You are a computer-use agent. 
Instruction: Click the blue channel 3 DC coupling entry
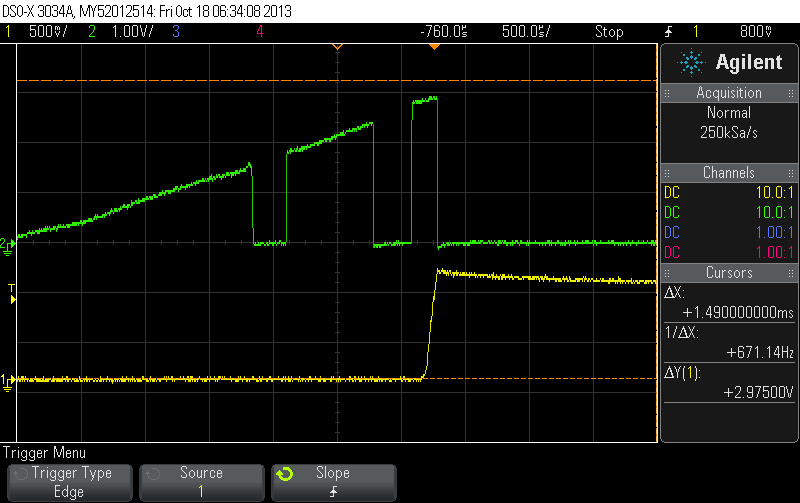point(672,233)
